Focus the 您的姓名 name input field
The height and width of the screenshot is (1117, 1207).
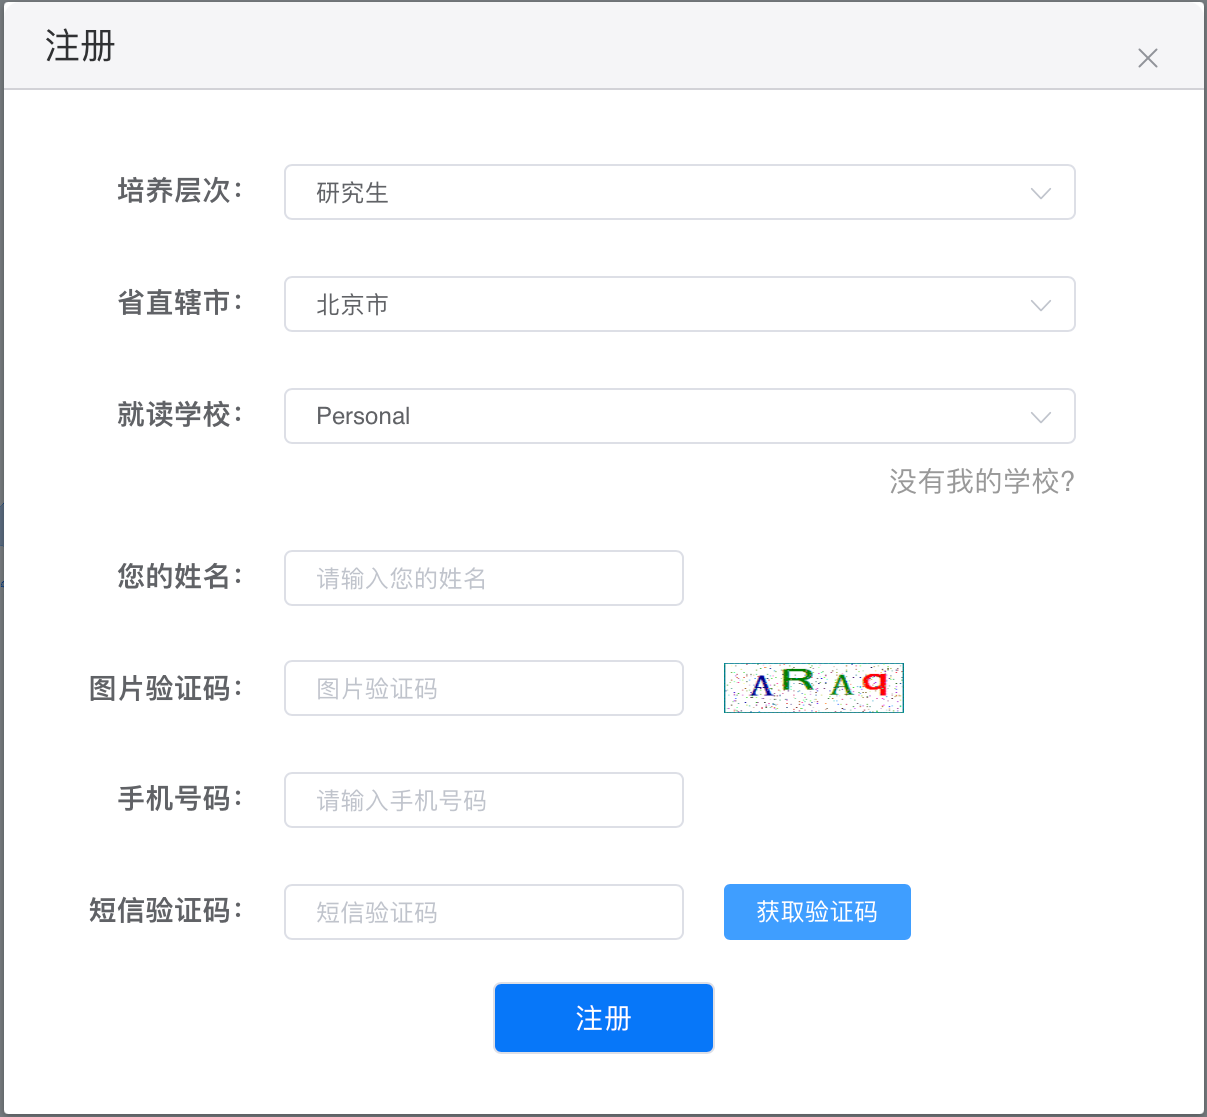tap(483, 578)
